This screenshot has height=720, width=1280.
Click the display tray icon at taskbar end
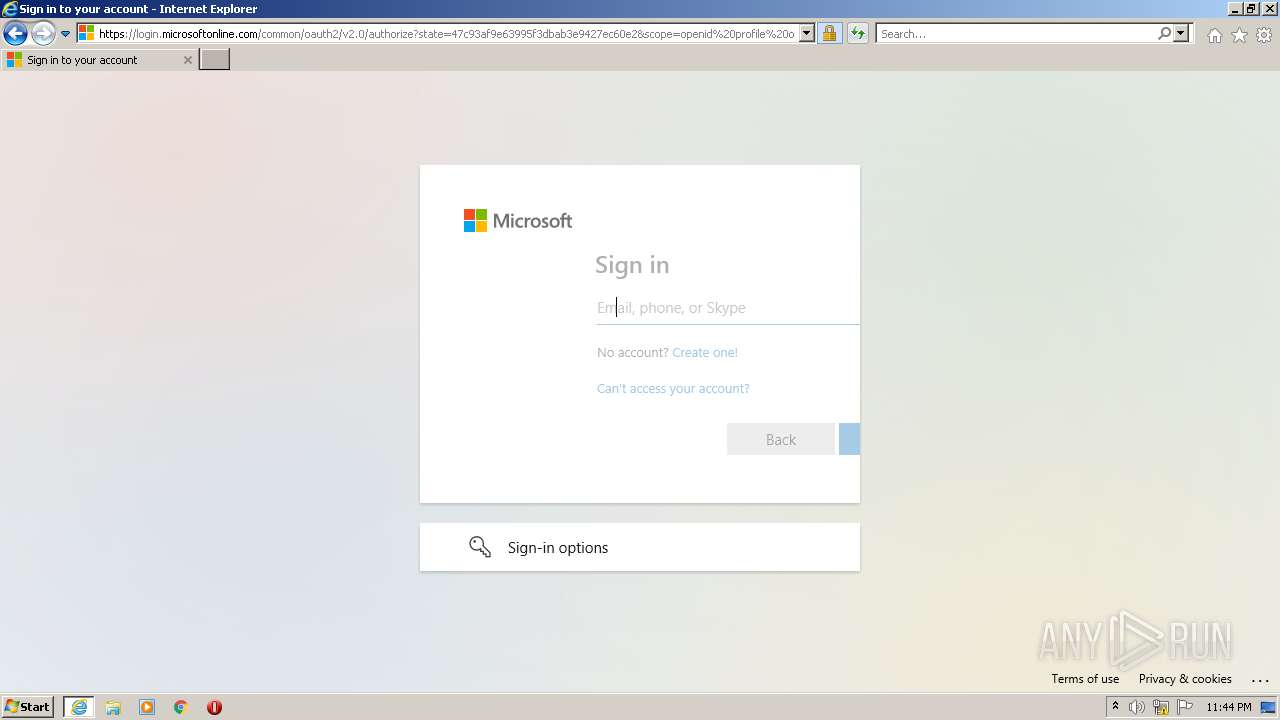1268,707
